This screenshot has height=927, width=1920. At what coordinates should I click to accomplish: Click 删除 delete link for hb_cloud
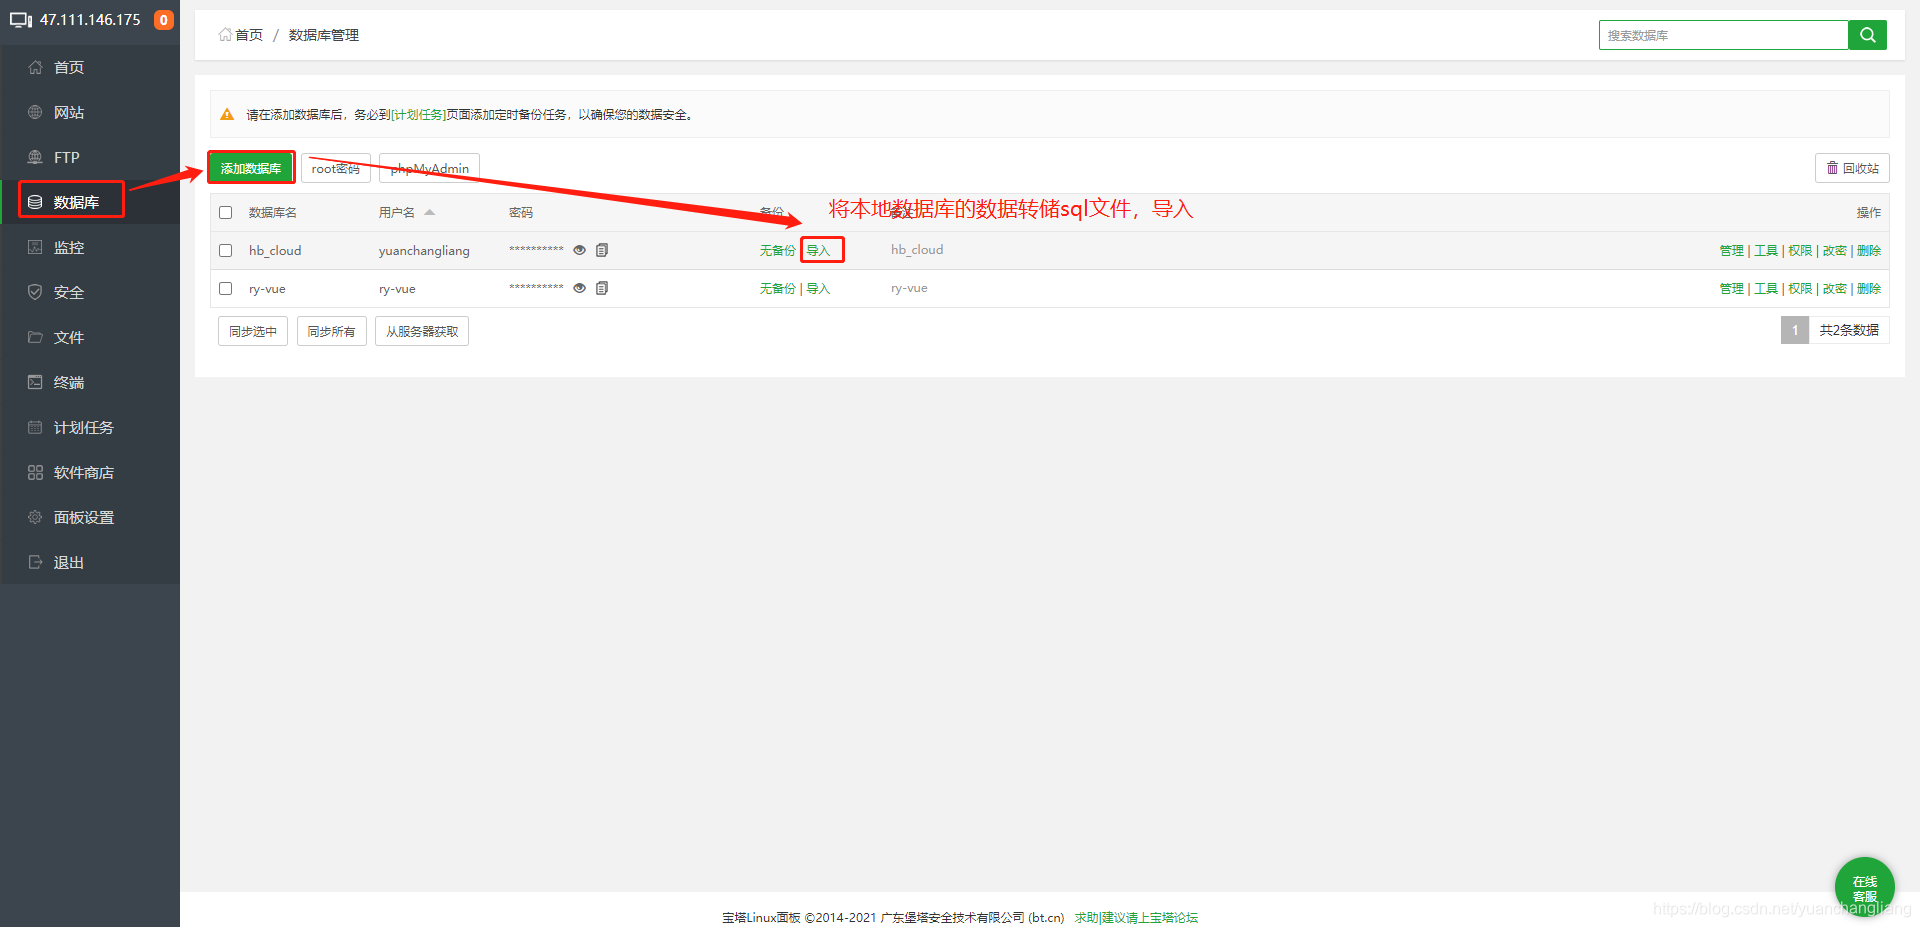[1869, 250]
